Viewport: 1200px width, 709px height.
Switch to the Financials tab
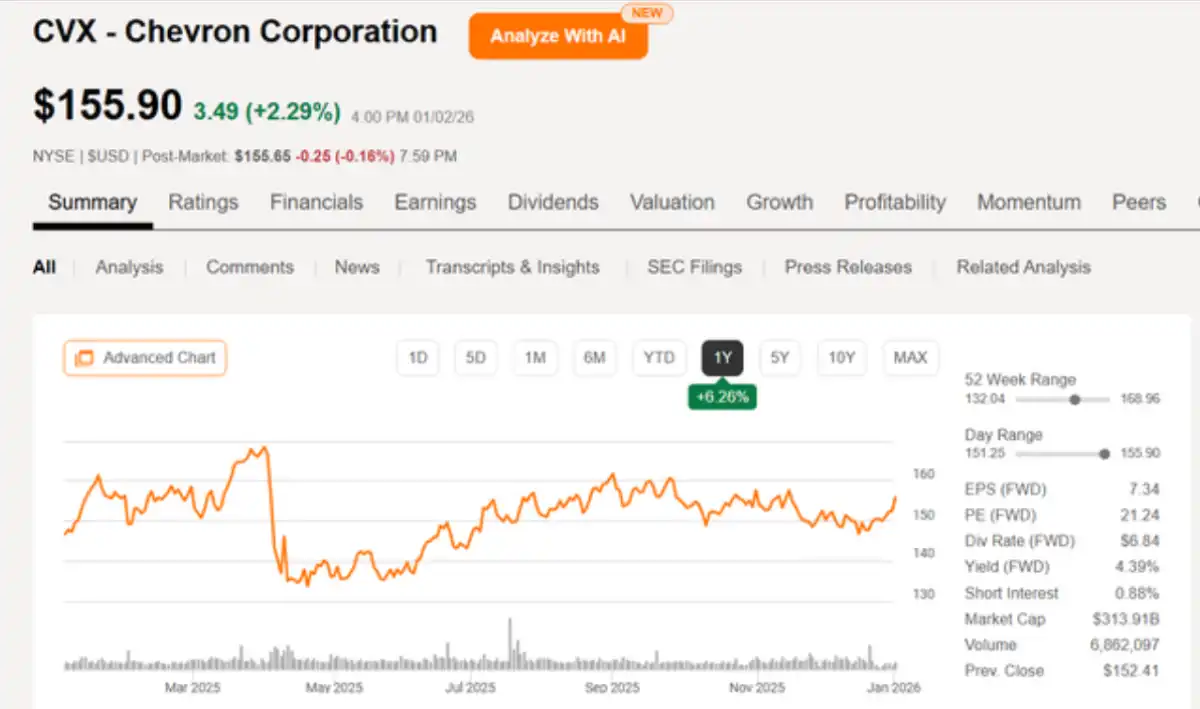[316, 202]
